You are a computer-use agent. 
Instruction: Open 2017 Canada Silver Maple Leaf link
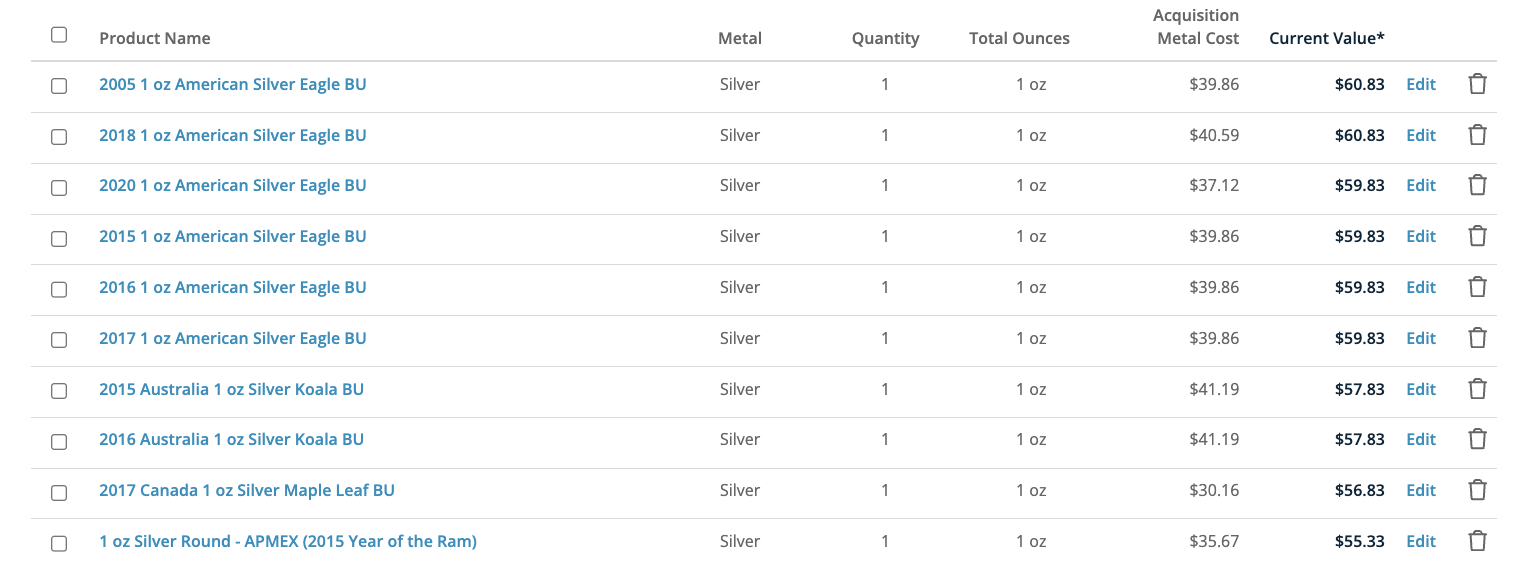247,490
